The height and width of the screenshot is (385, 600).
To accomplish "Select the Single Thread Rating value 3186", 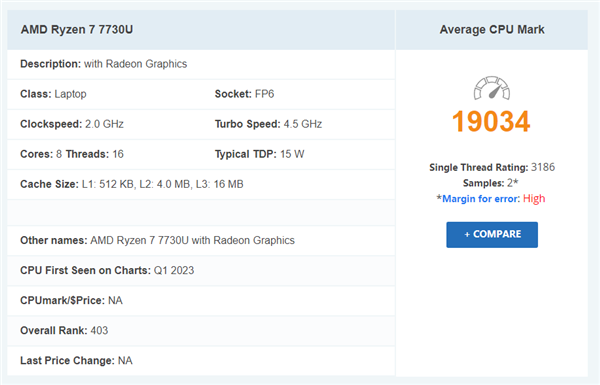I will coord(543,167).
